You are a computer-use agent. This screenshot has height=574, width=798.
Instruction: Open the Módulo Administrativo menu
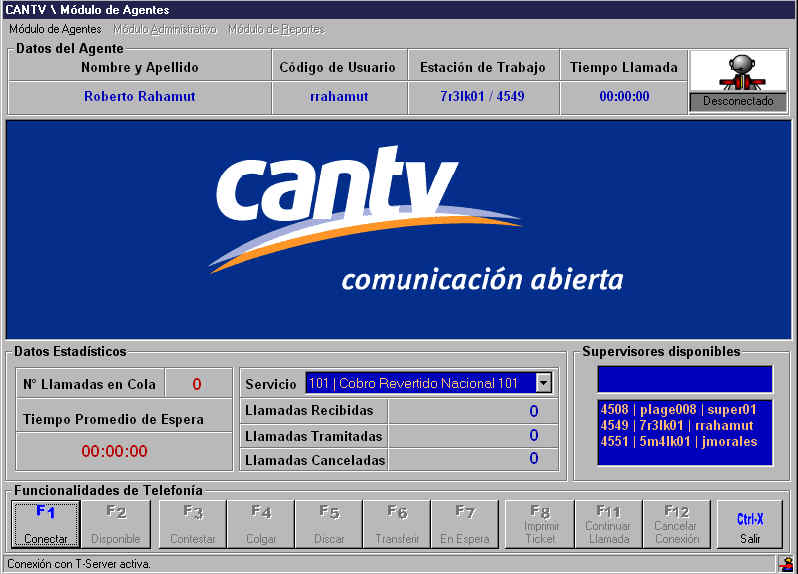point(165,30)
